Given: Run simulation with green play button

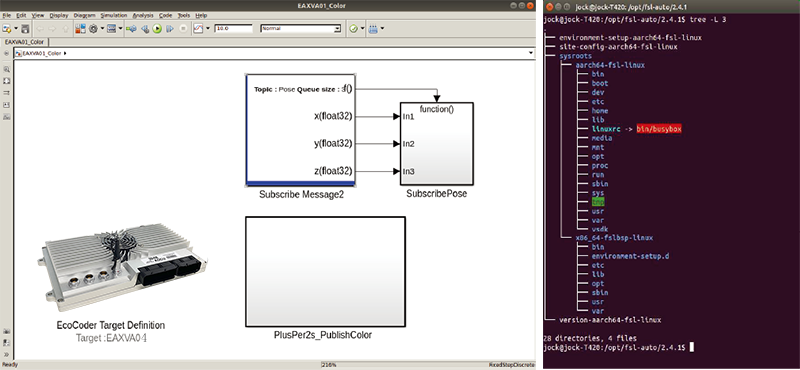Looking at the screenshot, I should click(158, 29).
